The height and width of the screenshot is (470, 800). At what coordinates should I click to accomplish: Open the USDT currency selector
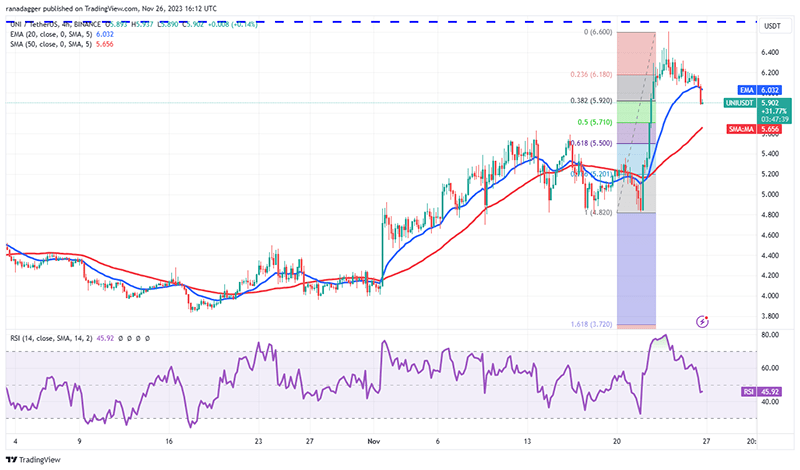[768, 26]
